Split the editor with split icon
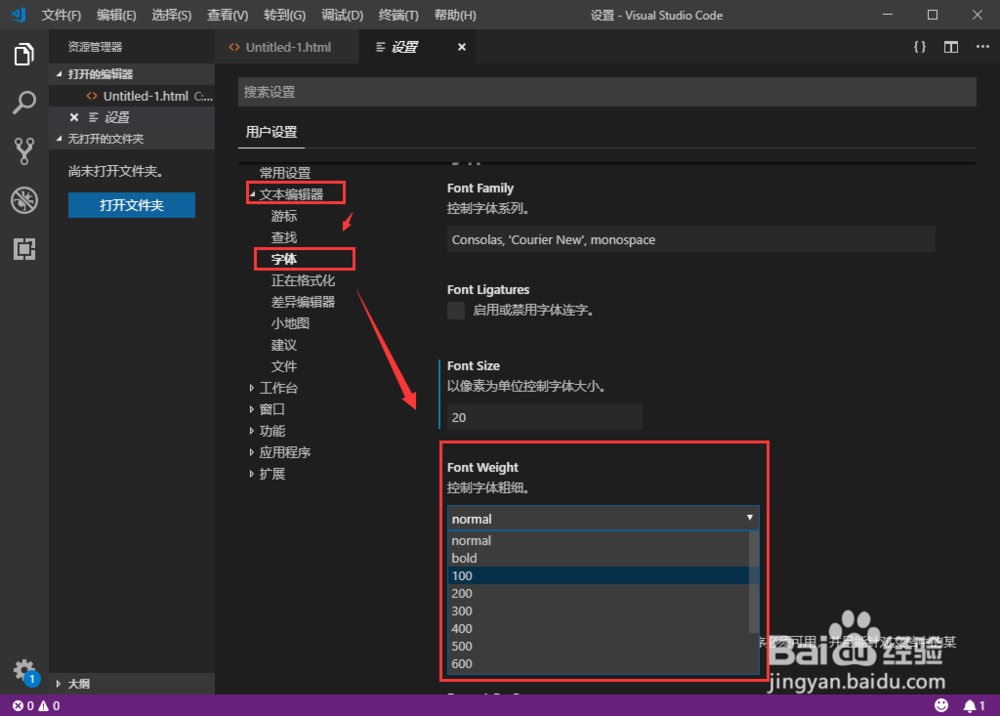The height and width of the screenshot is (716, 1000). [951, 47]
